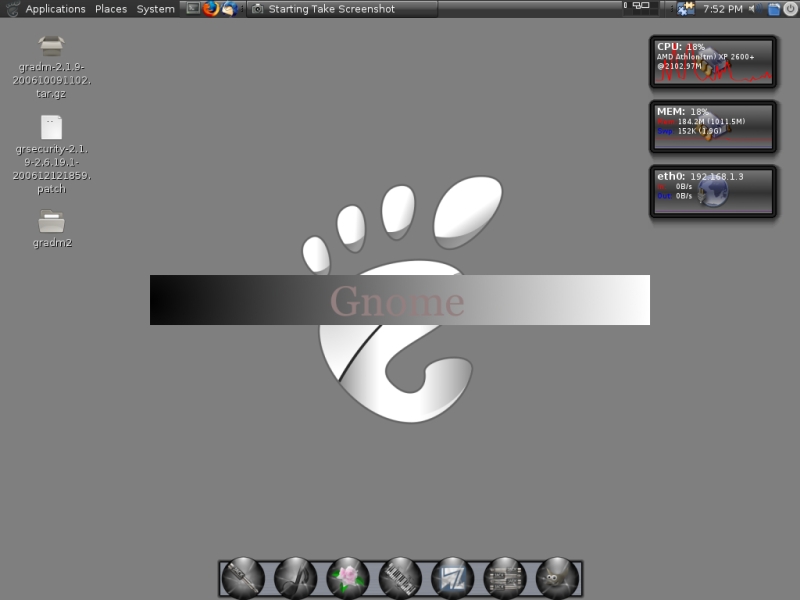
Task: Click the MEM monitor desklet
Action: (713, 127)
